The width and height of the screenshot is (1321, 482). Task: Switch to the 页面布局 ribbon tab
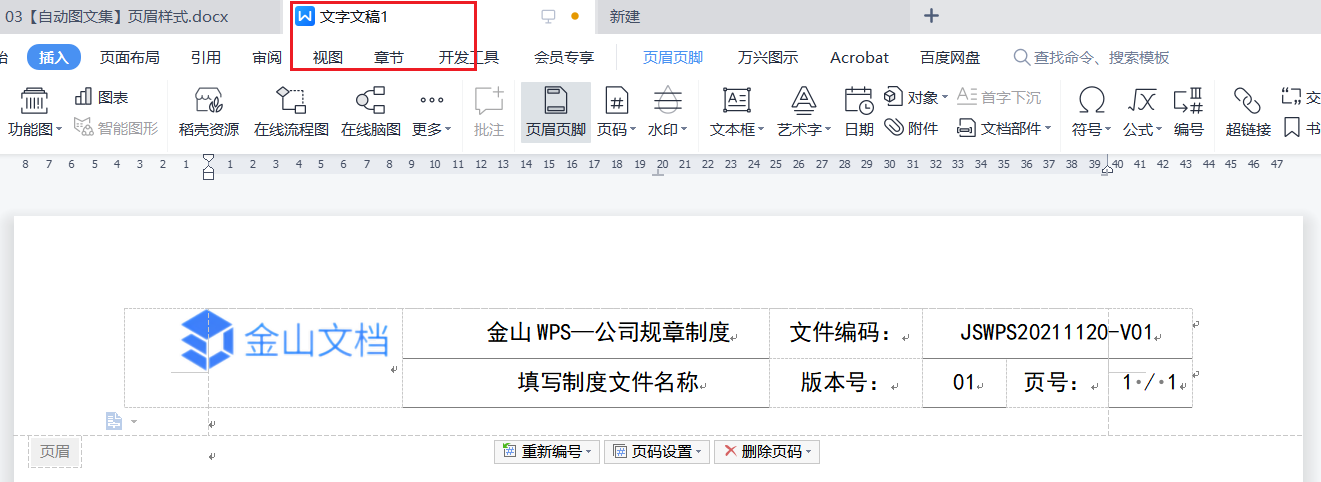pyautogui.click(x=129, y=58)
